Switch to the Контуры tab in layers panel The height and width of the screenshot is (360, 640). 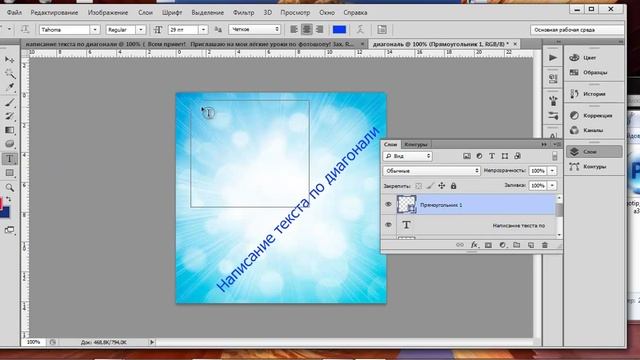point(416,144)
